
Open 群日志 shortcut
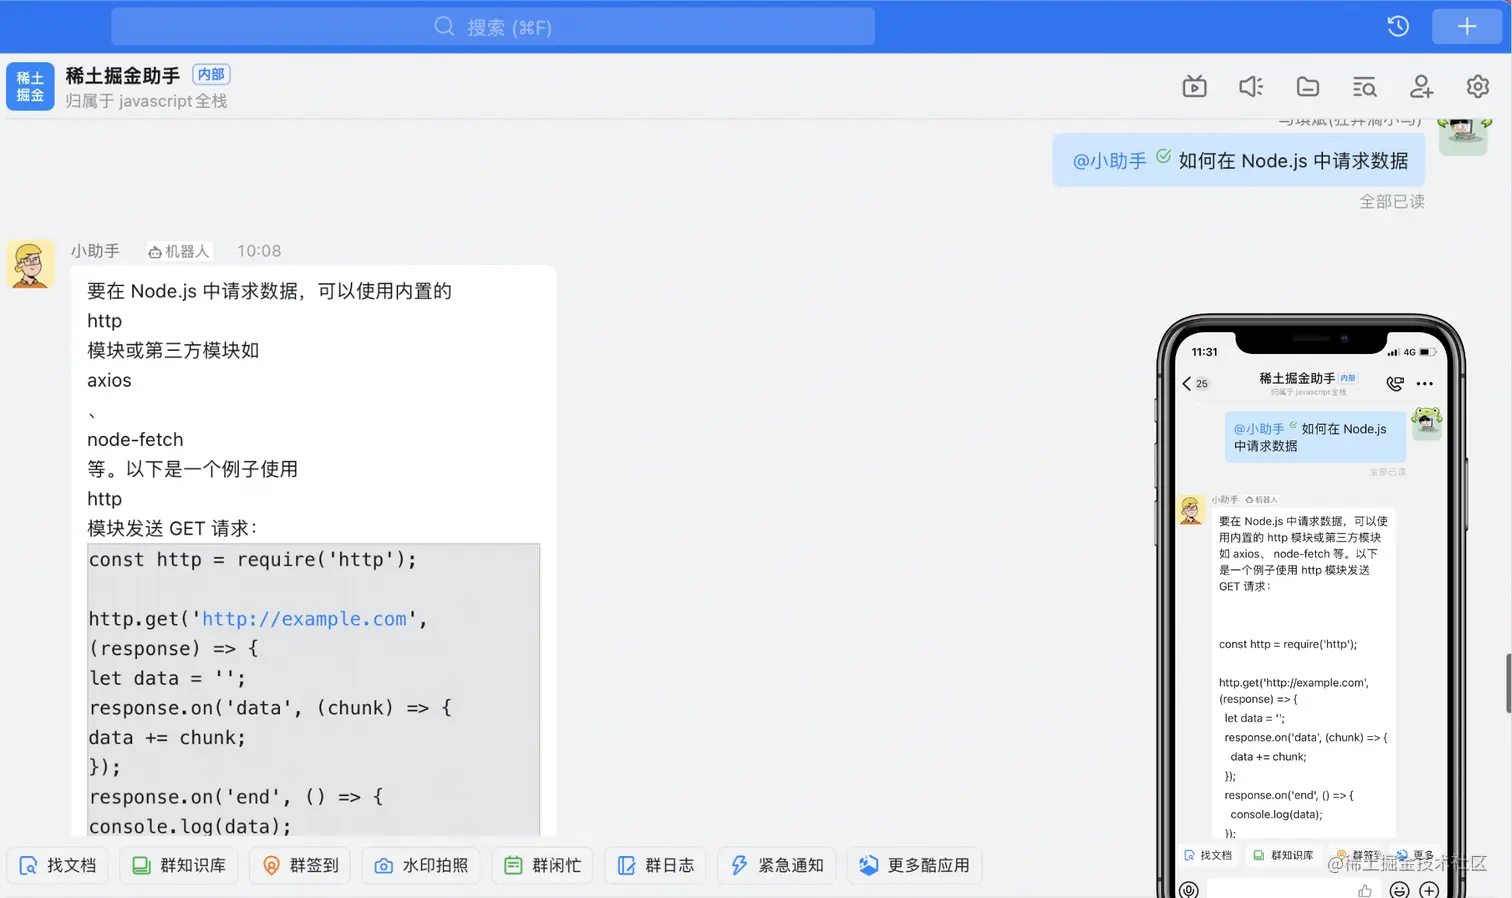(655, 865)
